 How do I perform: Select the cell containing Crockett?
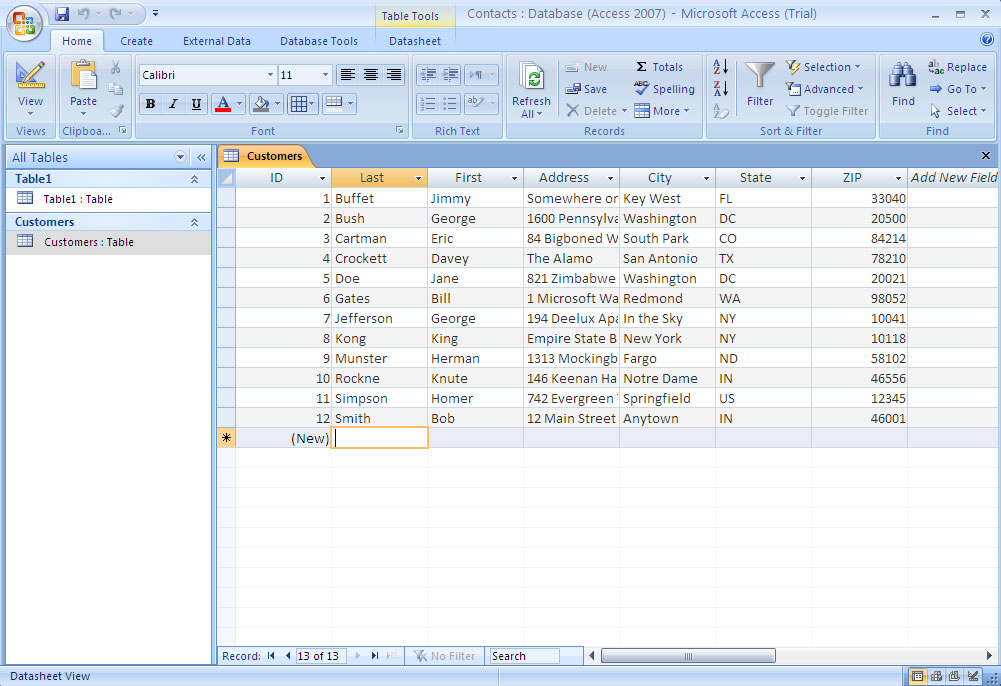(379, 258)
